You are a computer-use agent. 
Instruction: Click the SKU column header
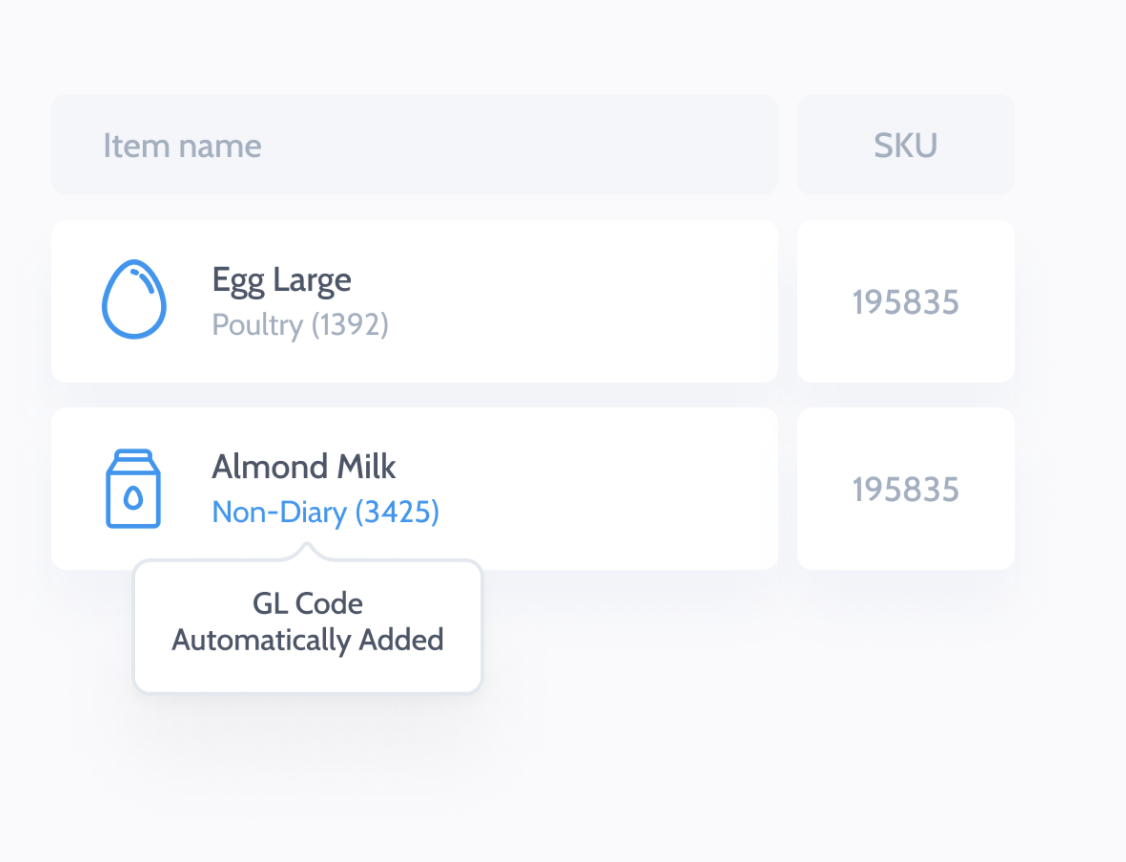tap(905, 146)
